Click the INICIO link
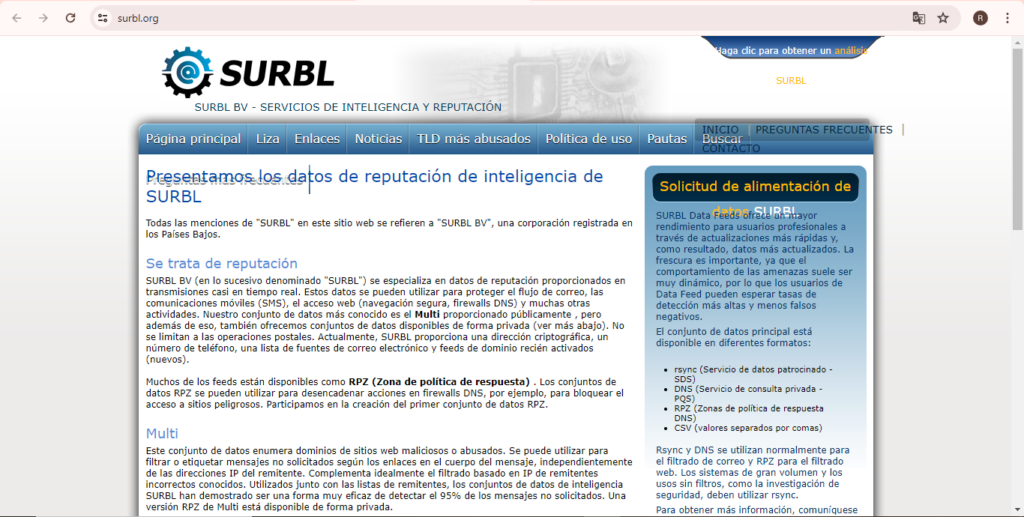 pyautogui.click(x=720, y=130)
